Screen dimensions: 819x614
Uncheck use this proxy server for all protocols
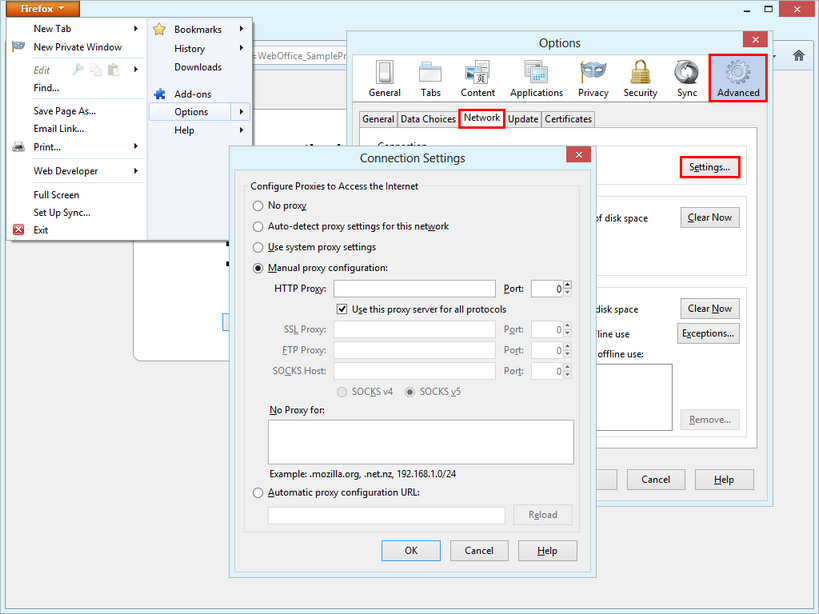pyautogui.click(x=342, y=308)
